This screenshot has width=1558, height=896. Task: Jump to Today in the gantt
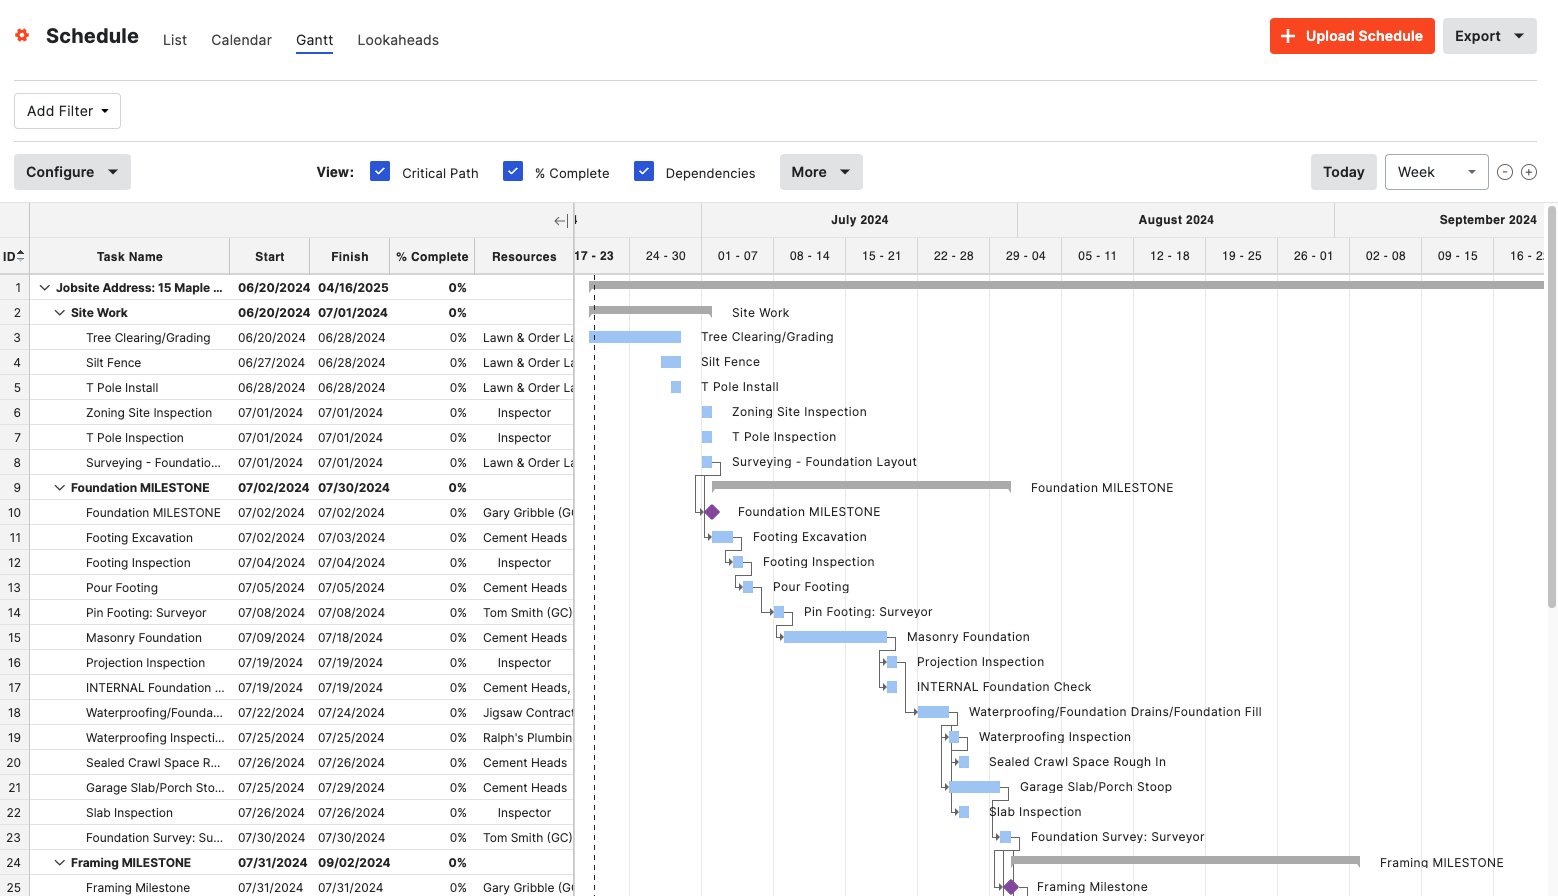click(x=1343, y=172)
